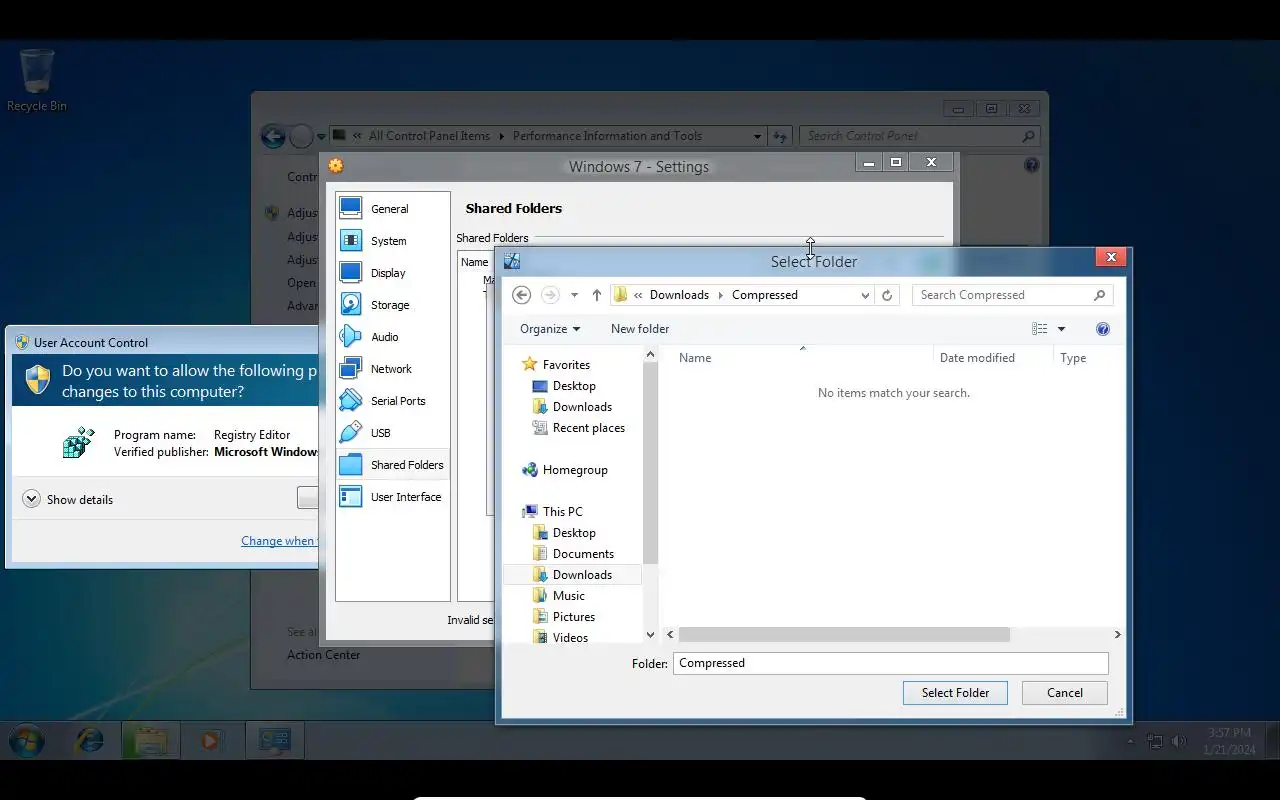Click the horizontal scrollbar in file list
Screen dimensions: 1280x800
coord(844,635)
